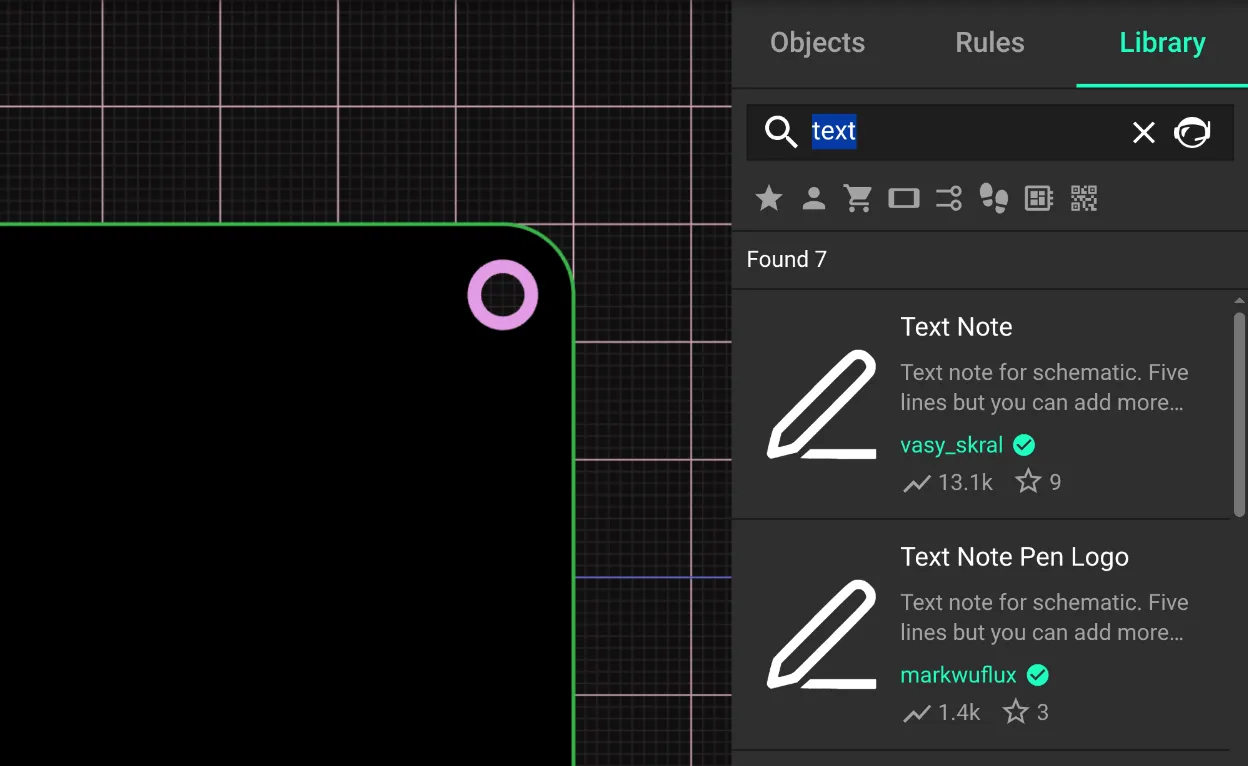Image resolution: width=1248 pixels, height=766 pixels.
Task: Open author markwuflux profile link
Action: click(x=958, y=675)
